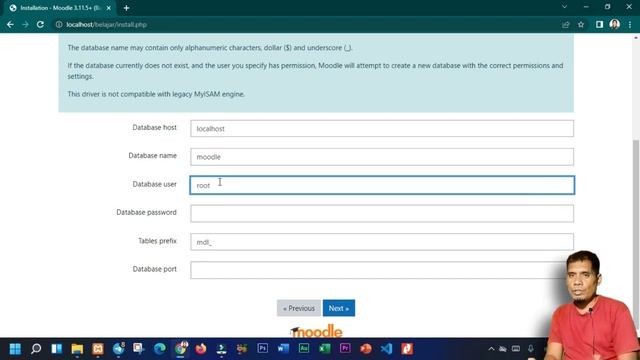The image size is (640, 360).
Task: Open XAMPP control panel from taskbar
Action: tap(98, 349)
